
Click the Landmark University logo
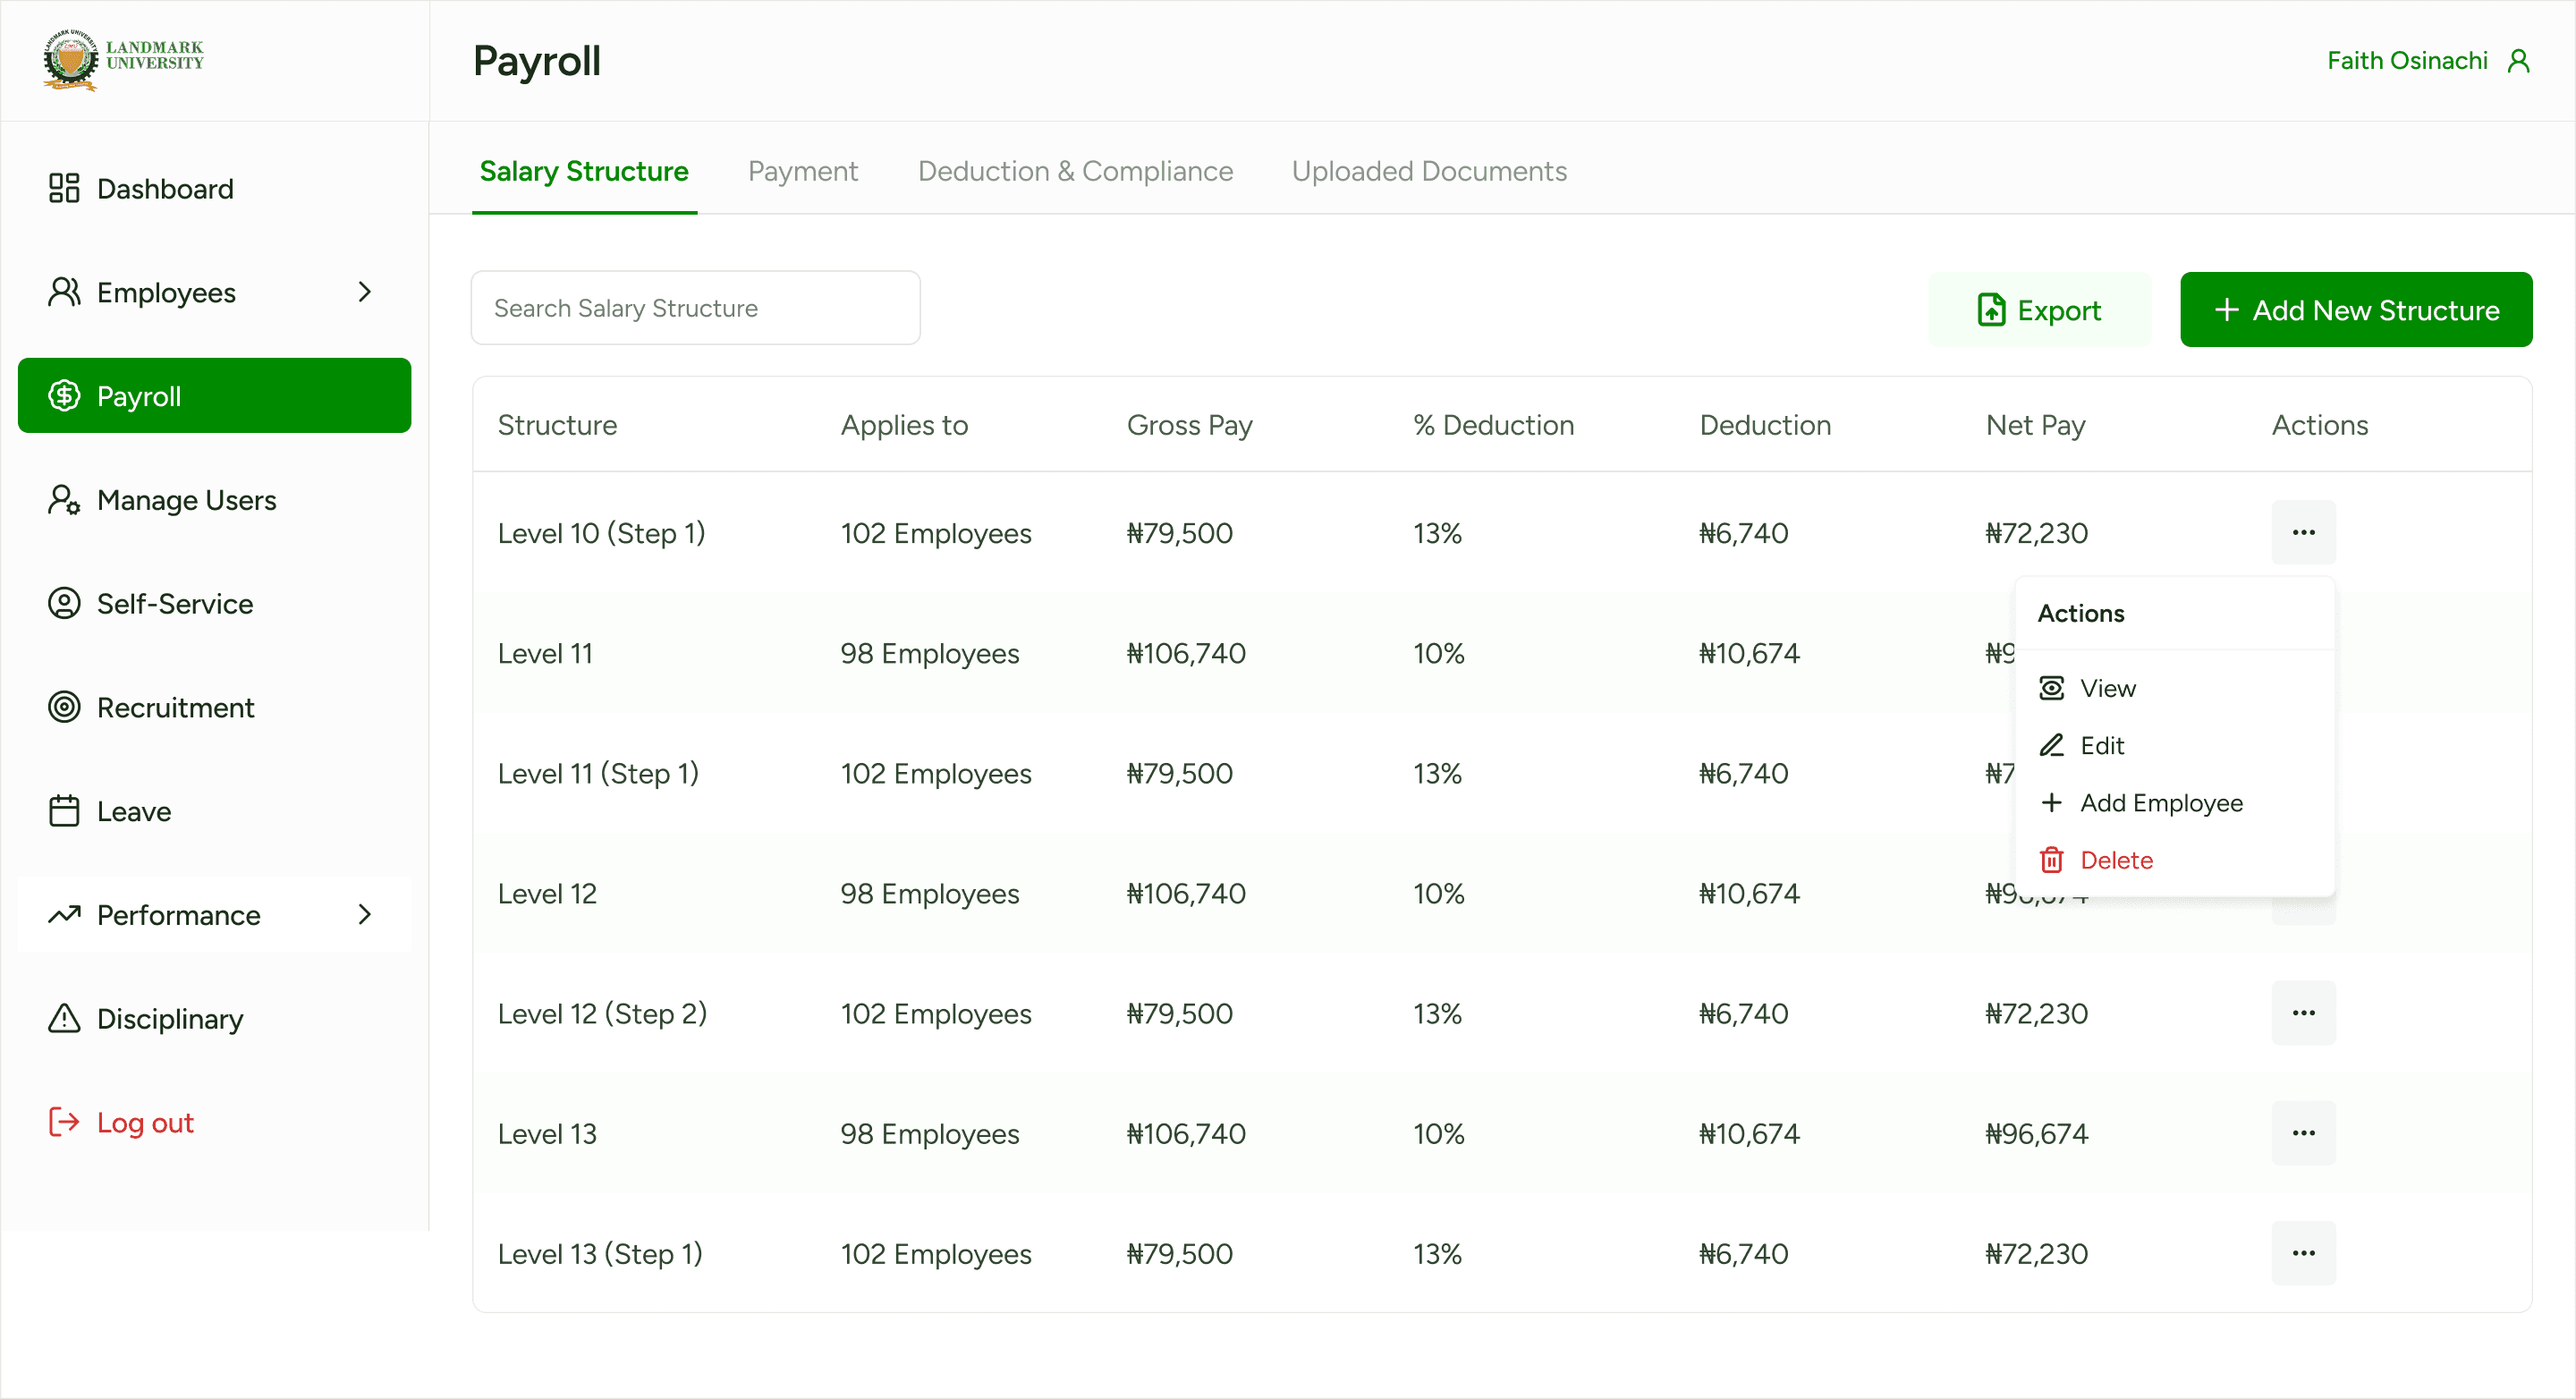point(123,60)
